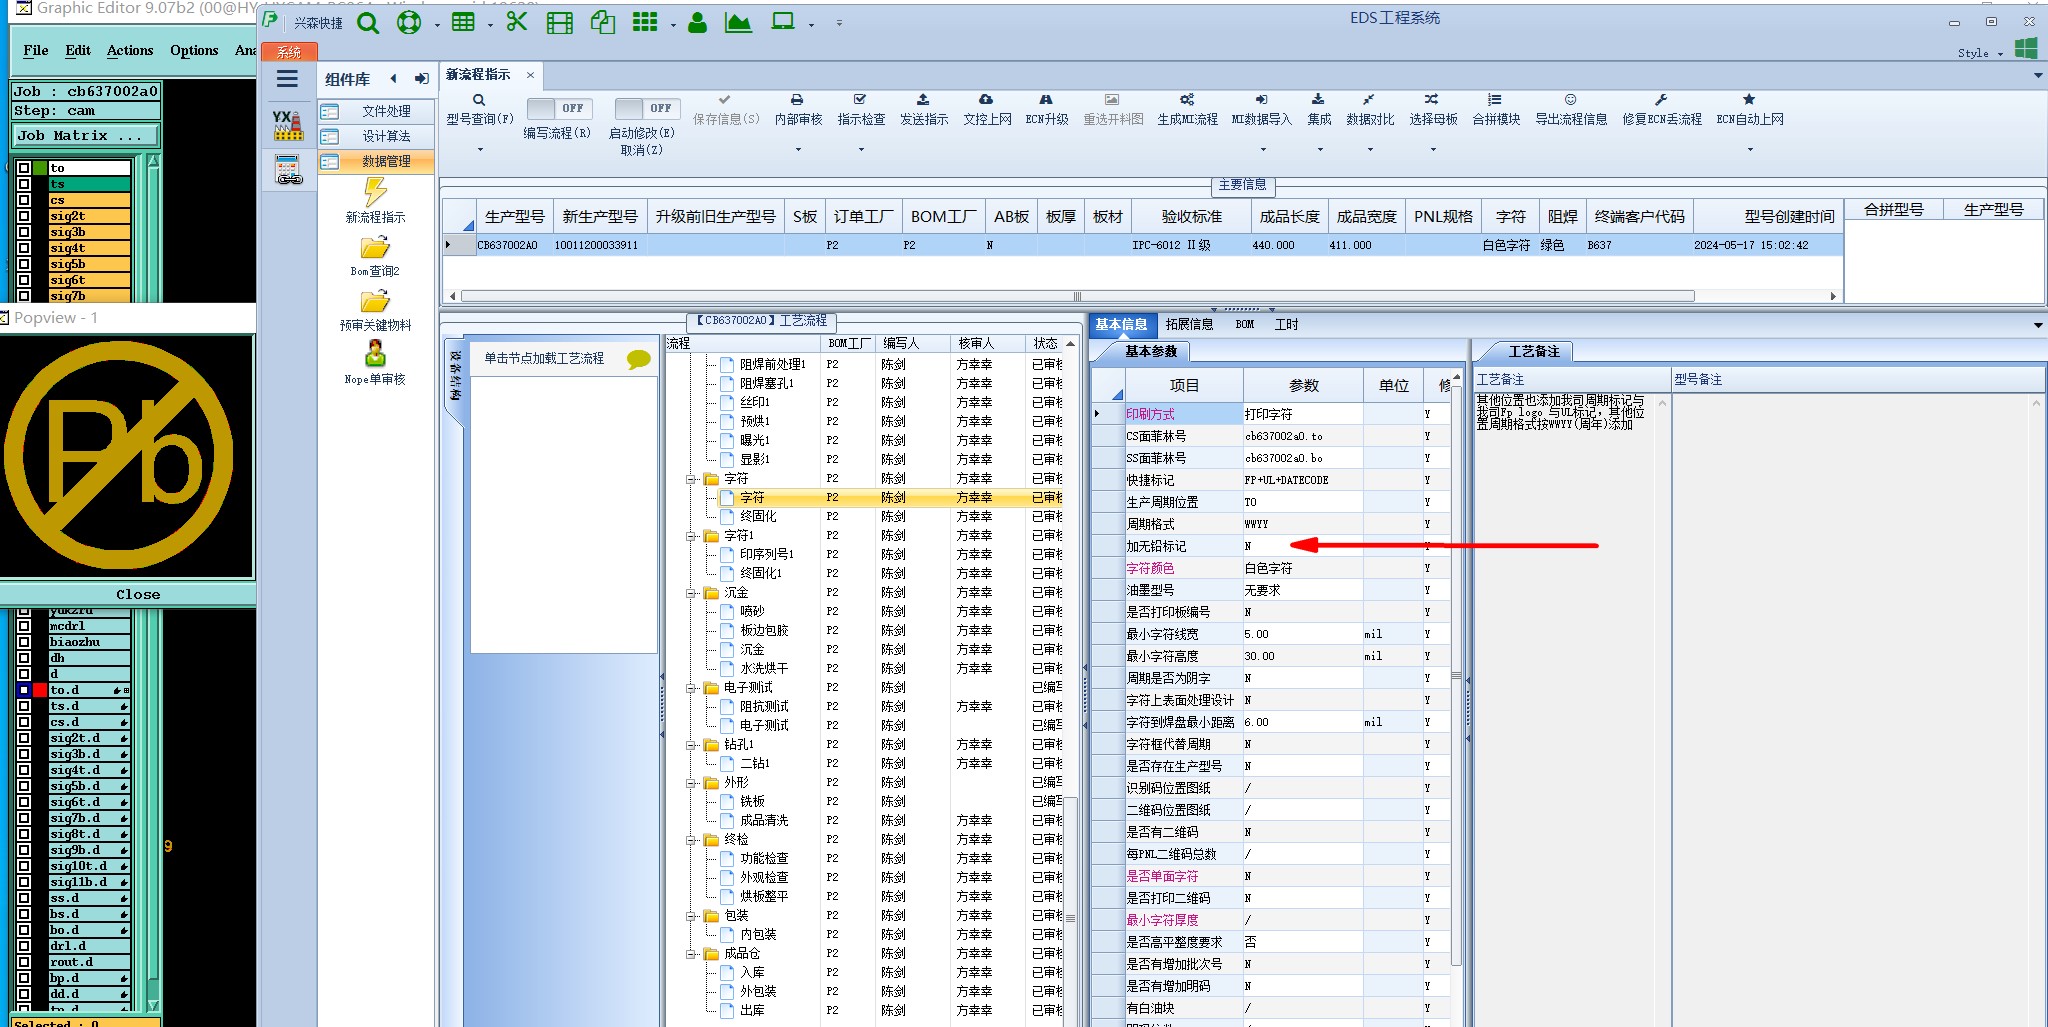Check the box beside layer sig2t

(24, 216)
